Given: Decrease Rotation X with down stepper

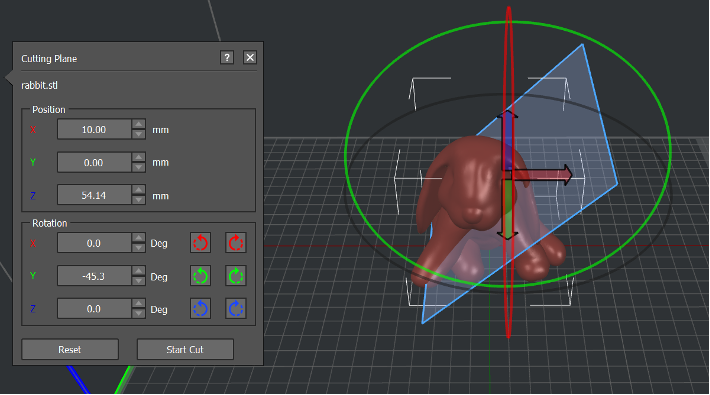Looking at the screenshot, I should coord(139,248).
